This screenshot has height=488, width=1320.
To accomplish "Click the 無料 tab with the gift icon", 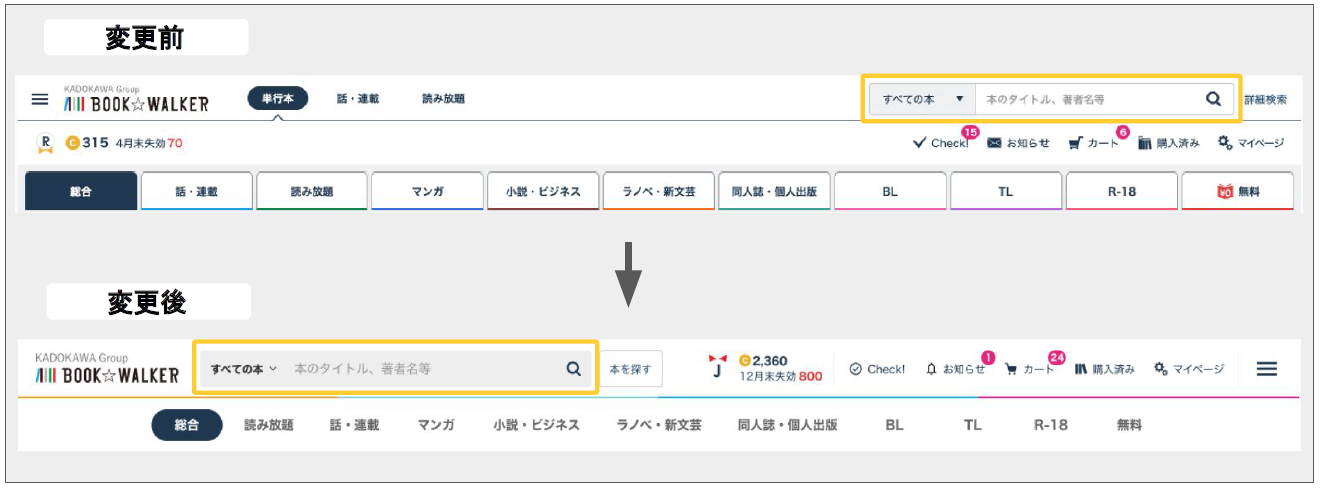I will pyautogui.click(x=1238, y=191).
